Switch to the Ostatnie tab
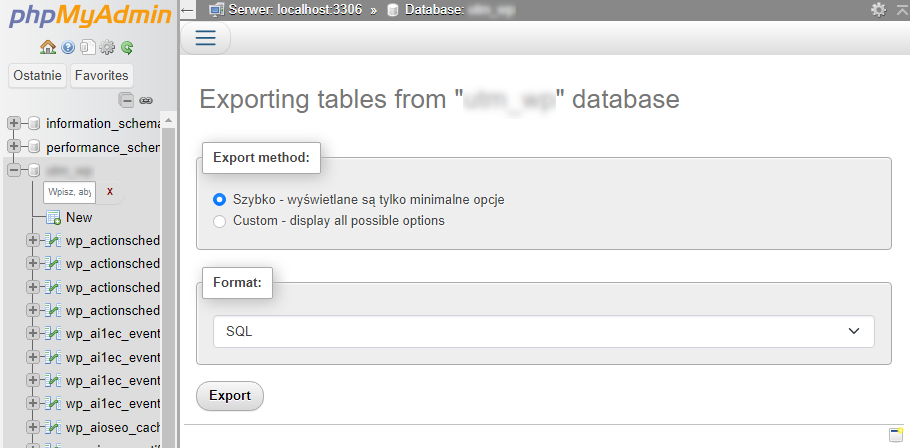Image resolution: width=910 pixels, height=448 pixels. tap(38, 75)
